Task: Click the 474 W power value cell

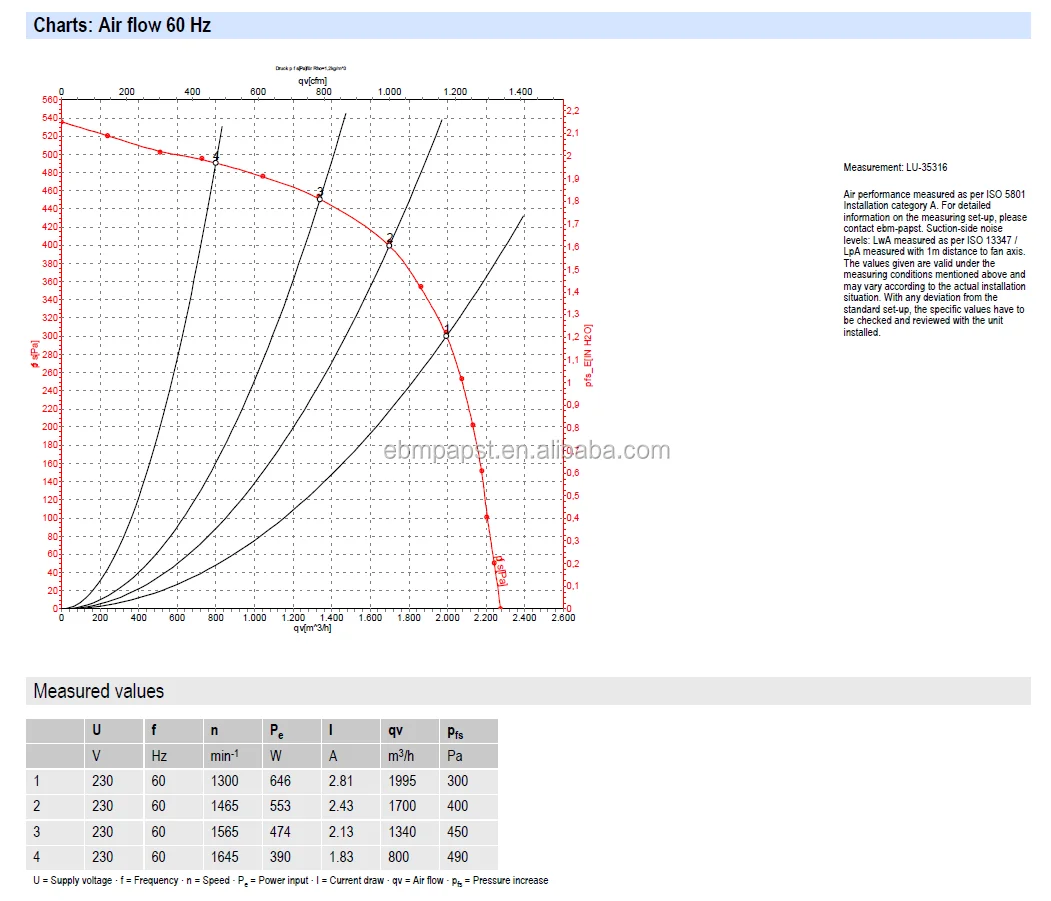Action: 280,832
